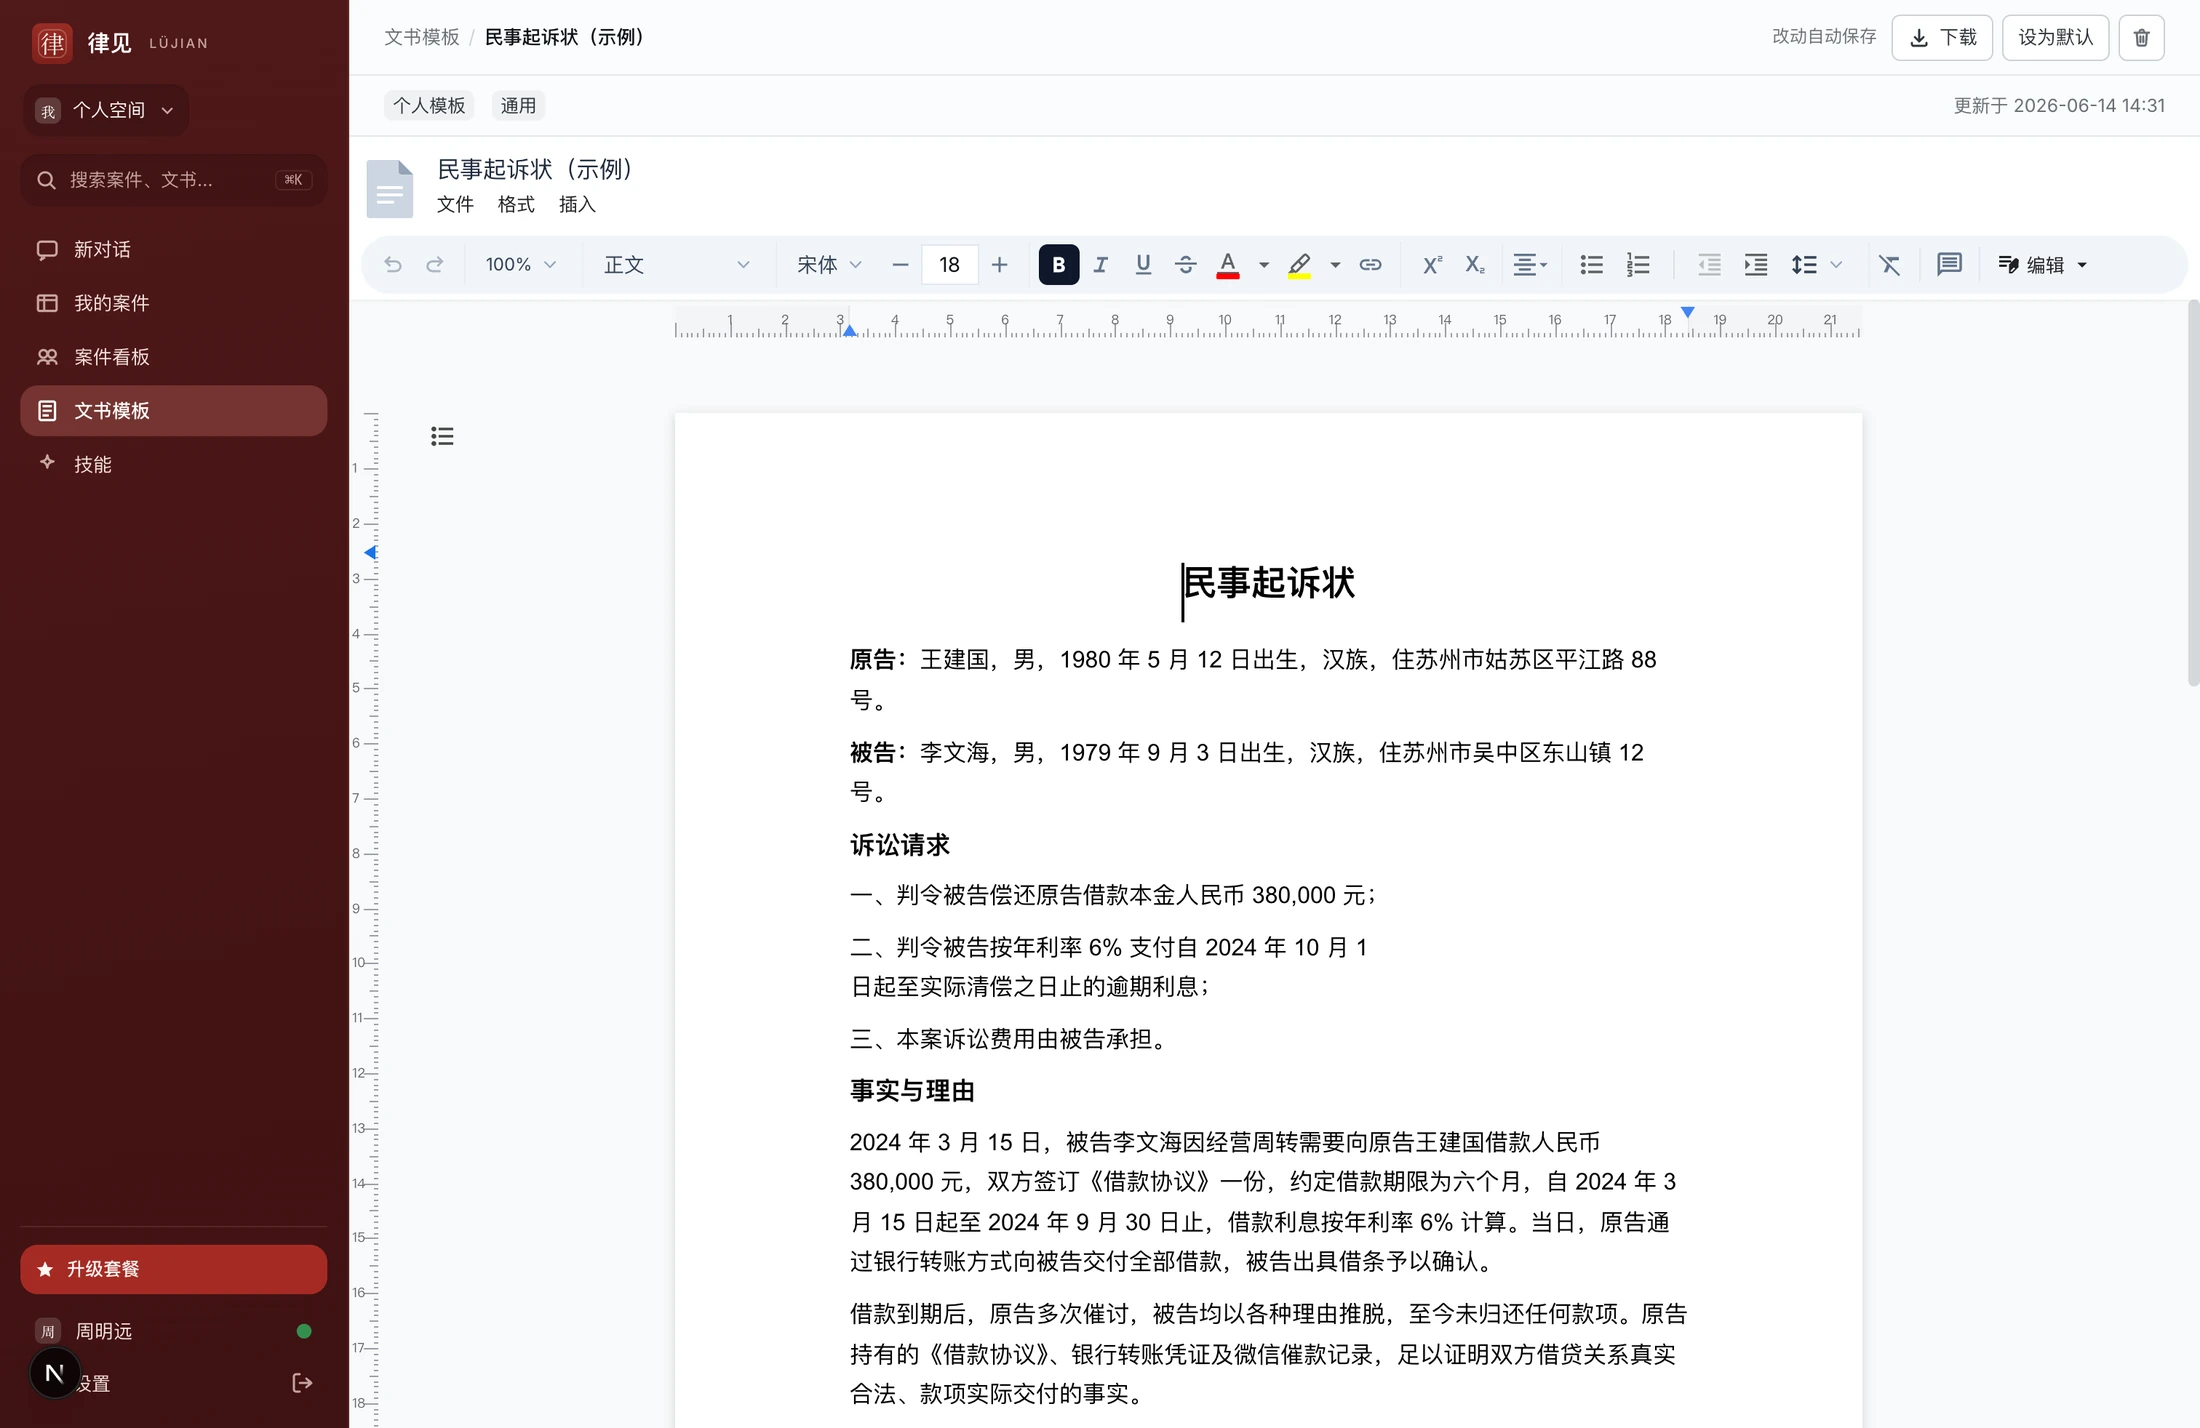The image size is (2200, 1428).
Task: Click the 个人模板 tag
Action: (429, 106)
